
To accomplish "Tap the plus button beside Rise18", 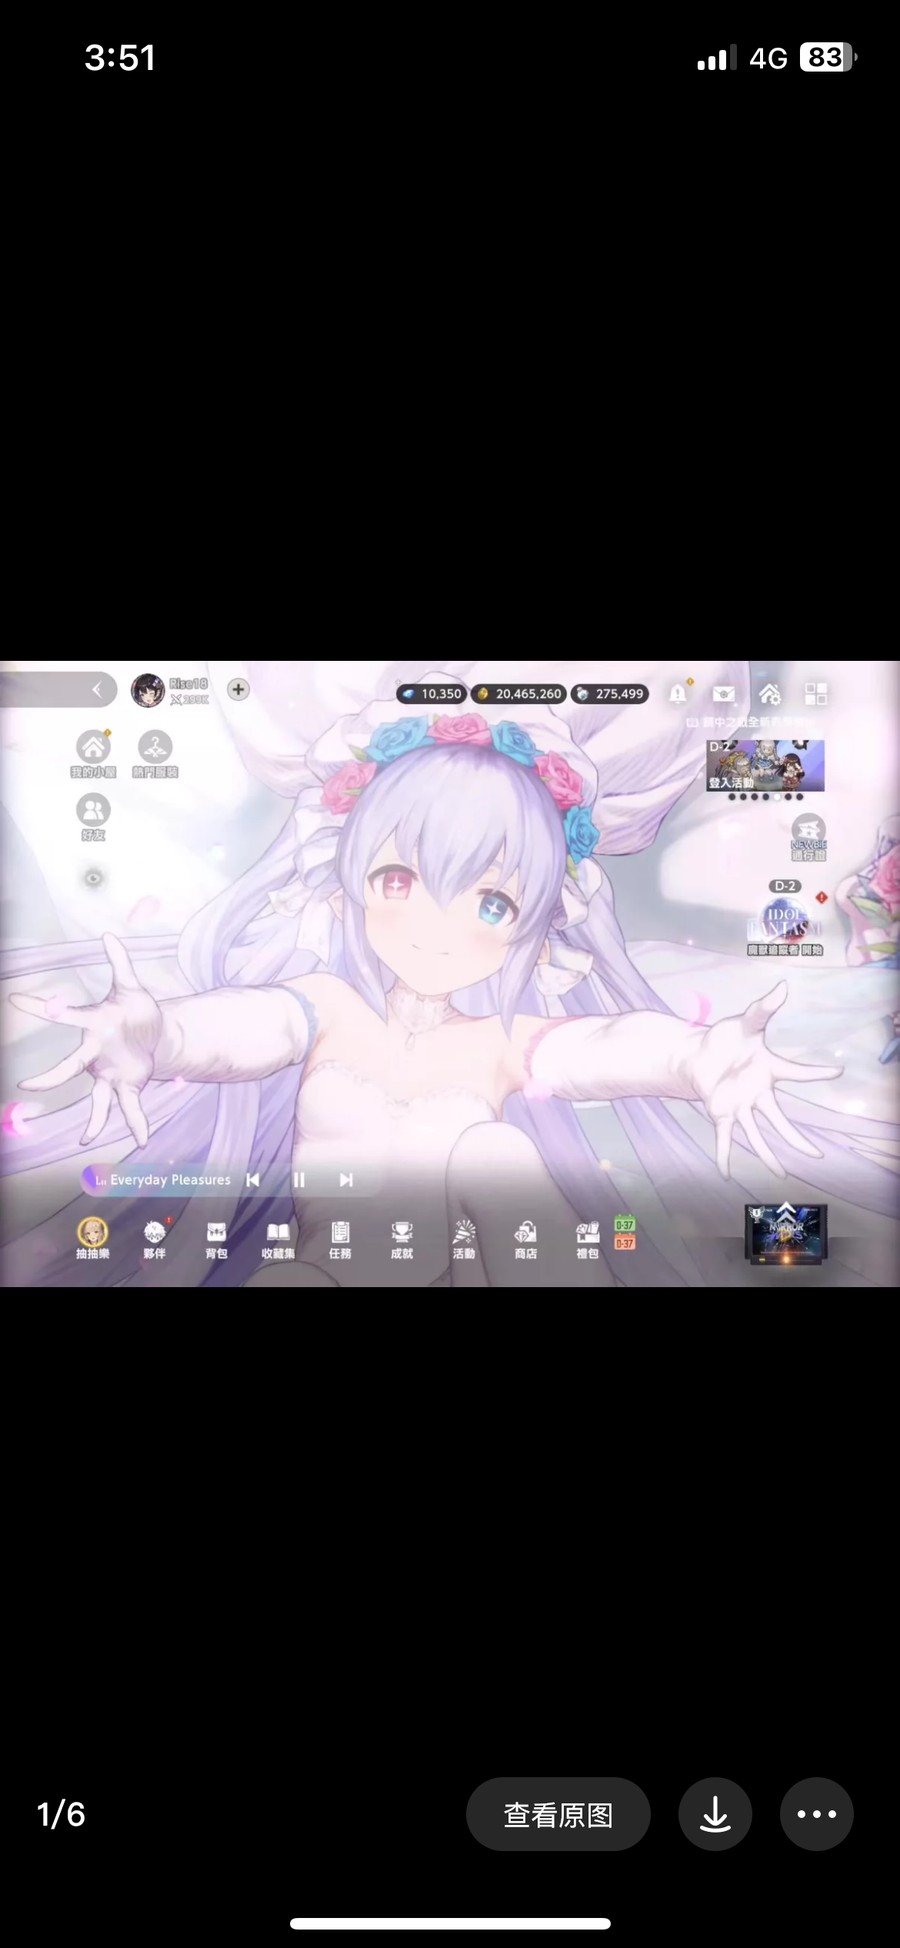I will 238,689.
